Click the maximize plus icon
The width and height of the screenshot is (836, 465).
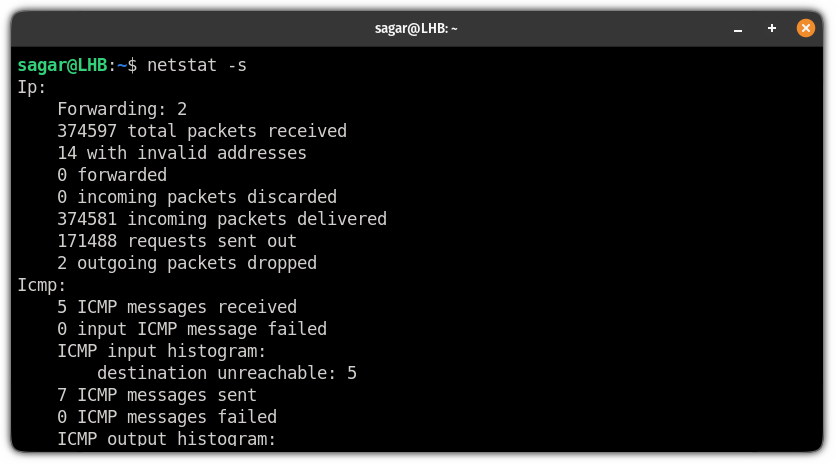click(771, 28)
